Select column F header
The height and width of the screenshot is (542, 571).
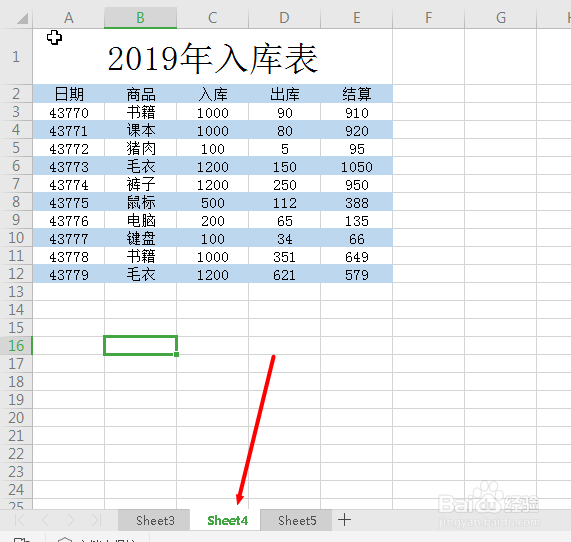pyautogui.click(x=429, y=17)
